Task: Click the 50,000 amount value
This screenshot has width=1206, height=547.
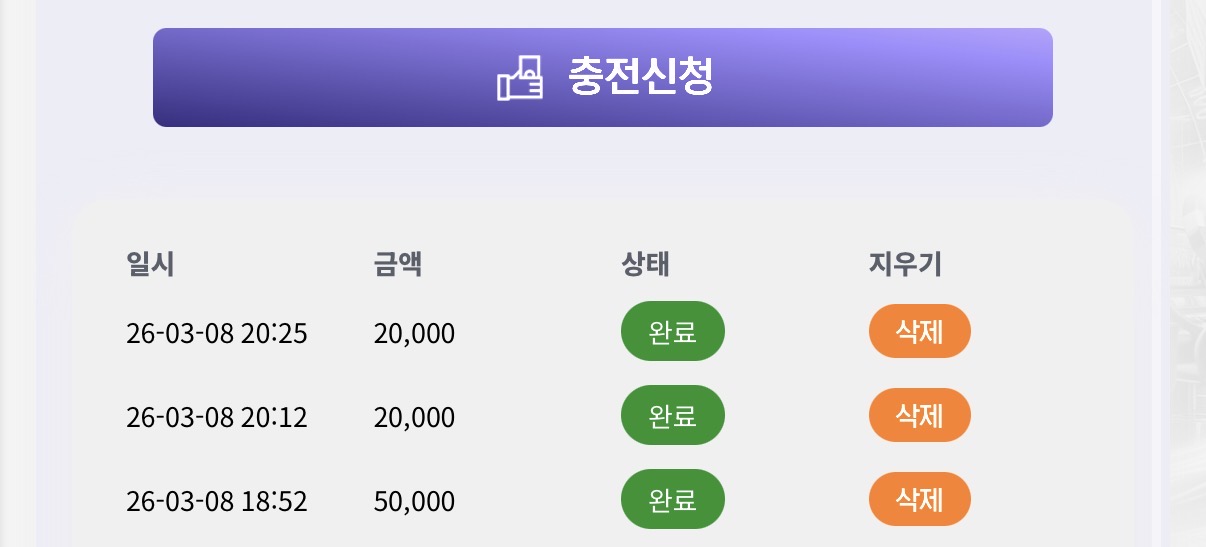Action: tap(414, 501)
